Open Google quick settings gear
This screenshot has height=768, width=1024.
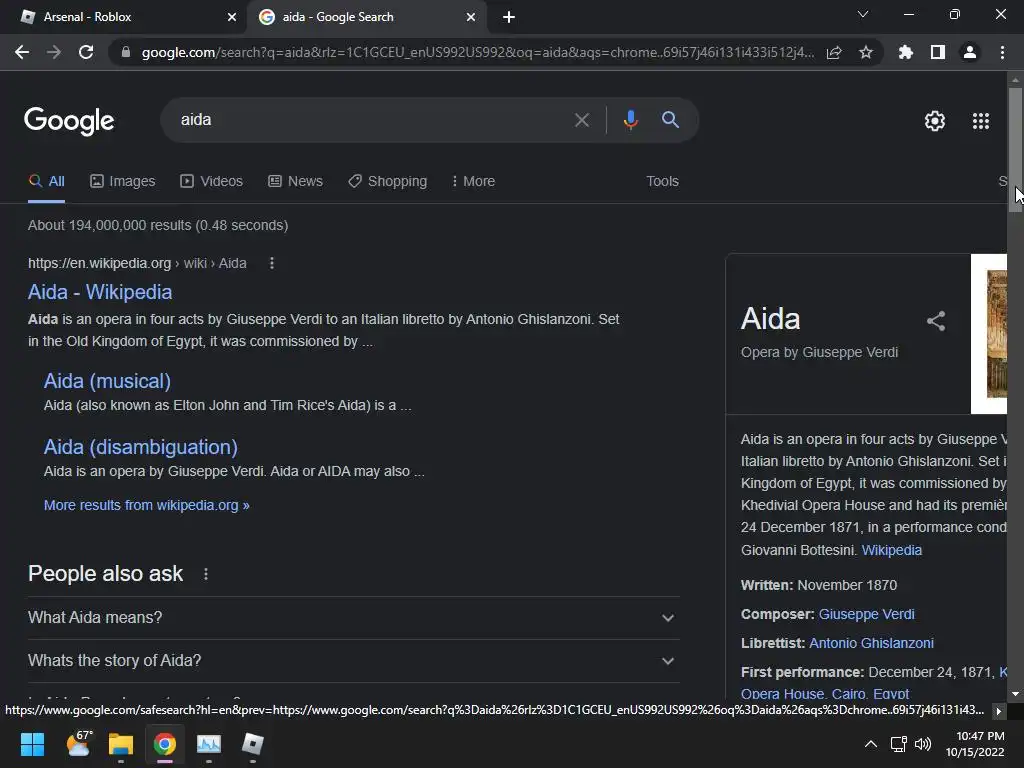[935, 121]
